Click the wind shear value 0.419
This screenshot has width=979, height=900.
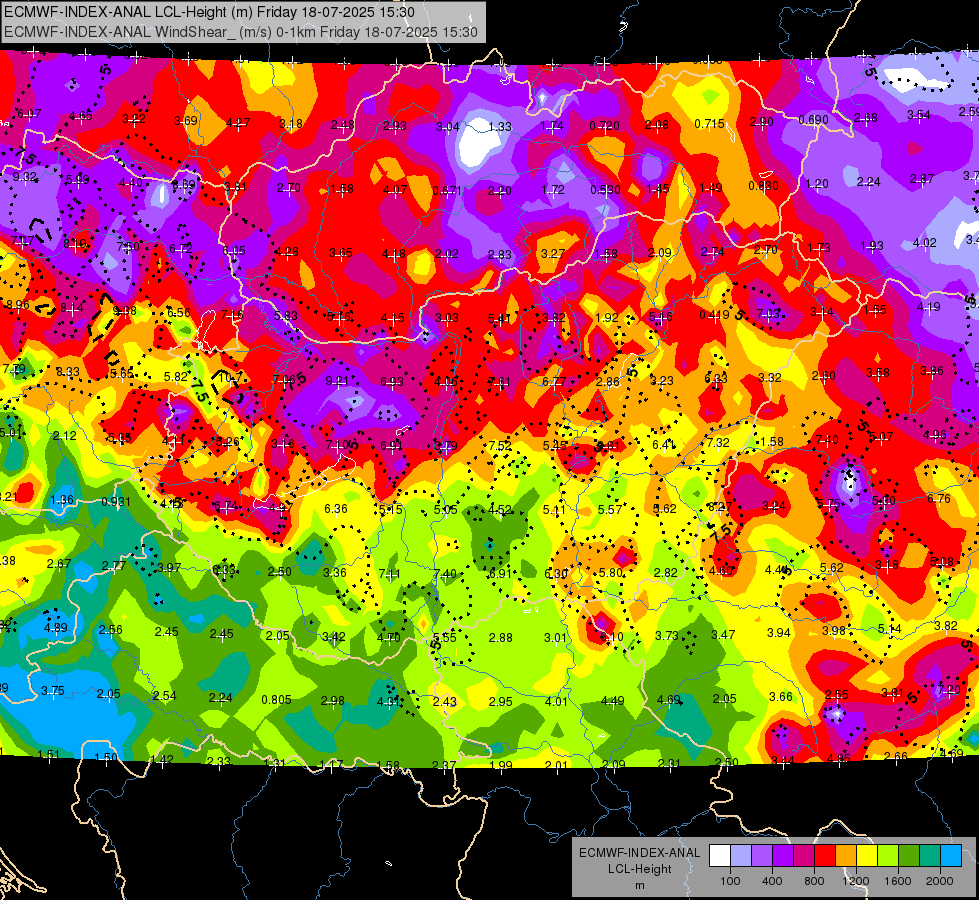tap(714, 314)
